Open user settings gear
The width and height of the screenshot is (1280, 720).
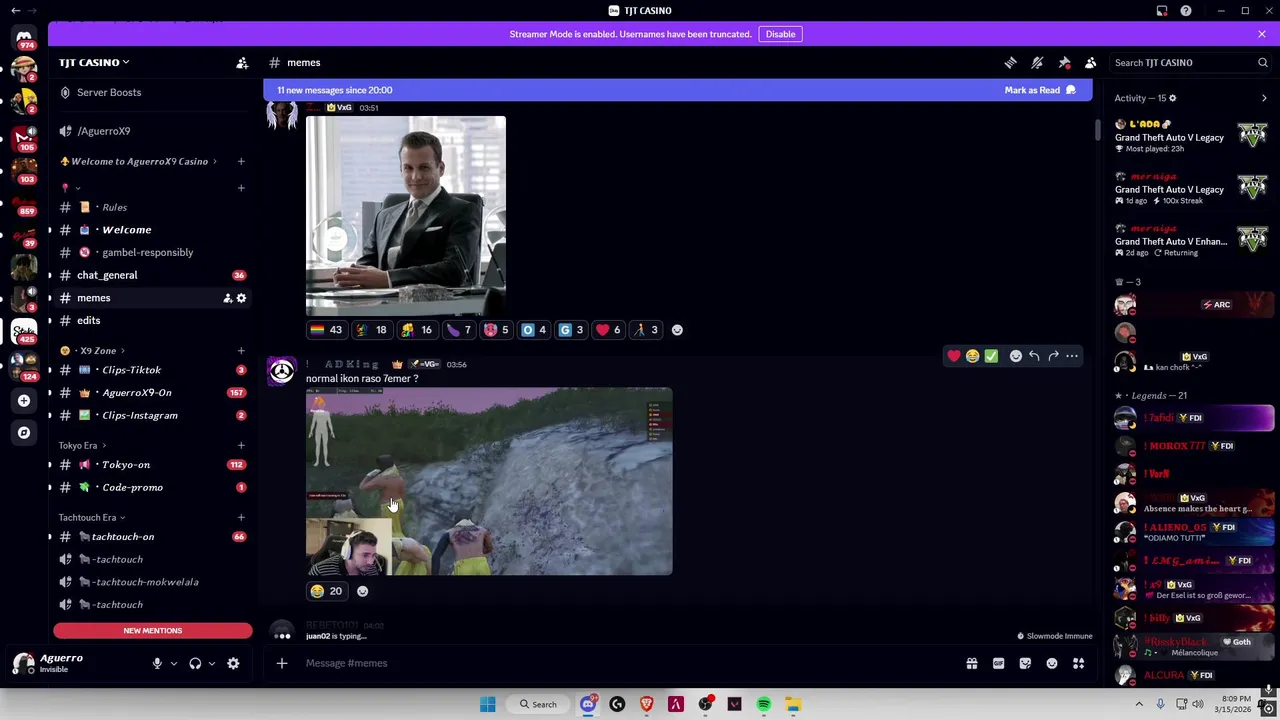point(233,663)
